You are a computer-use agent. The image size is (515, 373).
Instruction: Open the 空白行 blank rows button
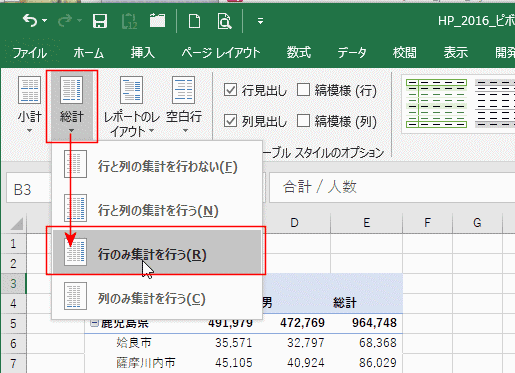pos(184,104)
